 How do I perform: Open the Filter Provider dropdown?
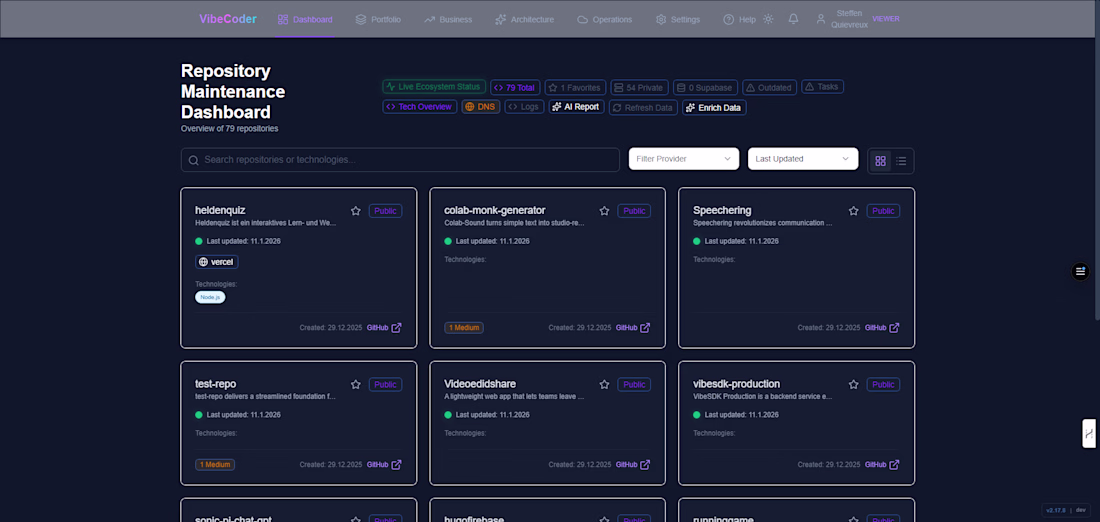(x=683, y=159)
